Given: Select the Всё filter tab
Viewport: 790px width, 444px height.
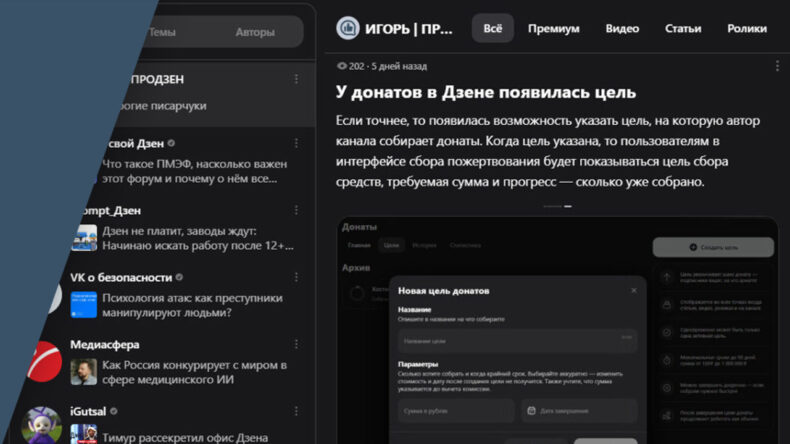Looking at the screenshot, I should [x=493, y=28].
